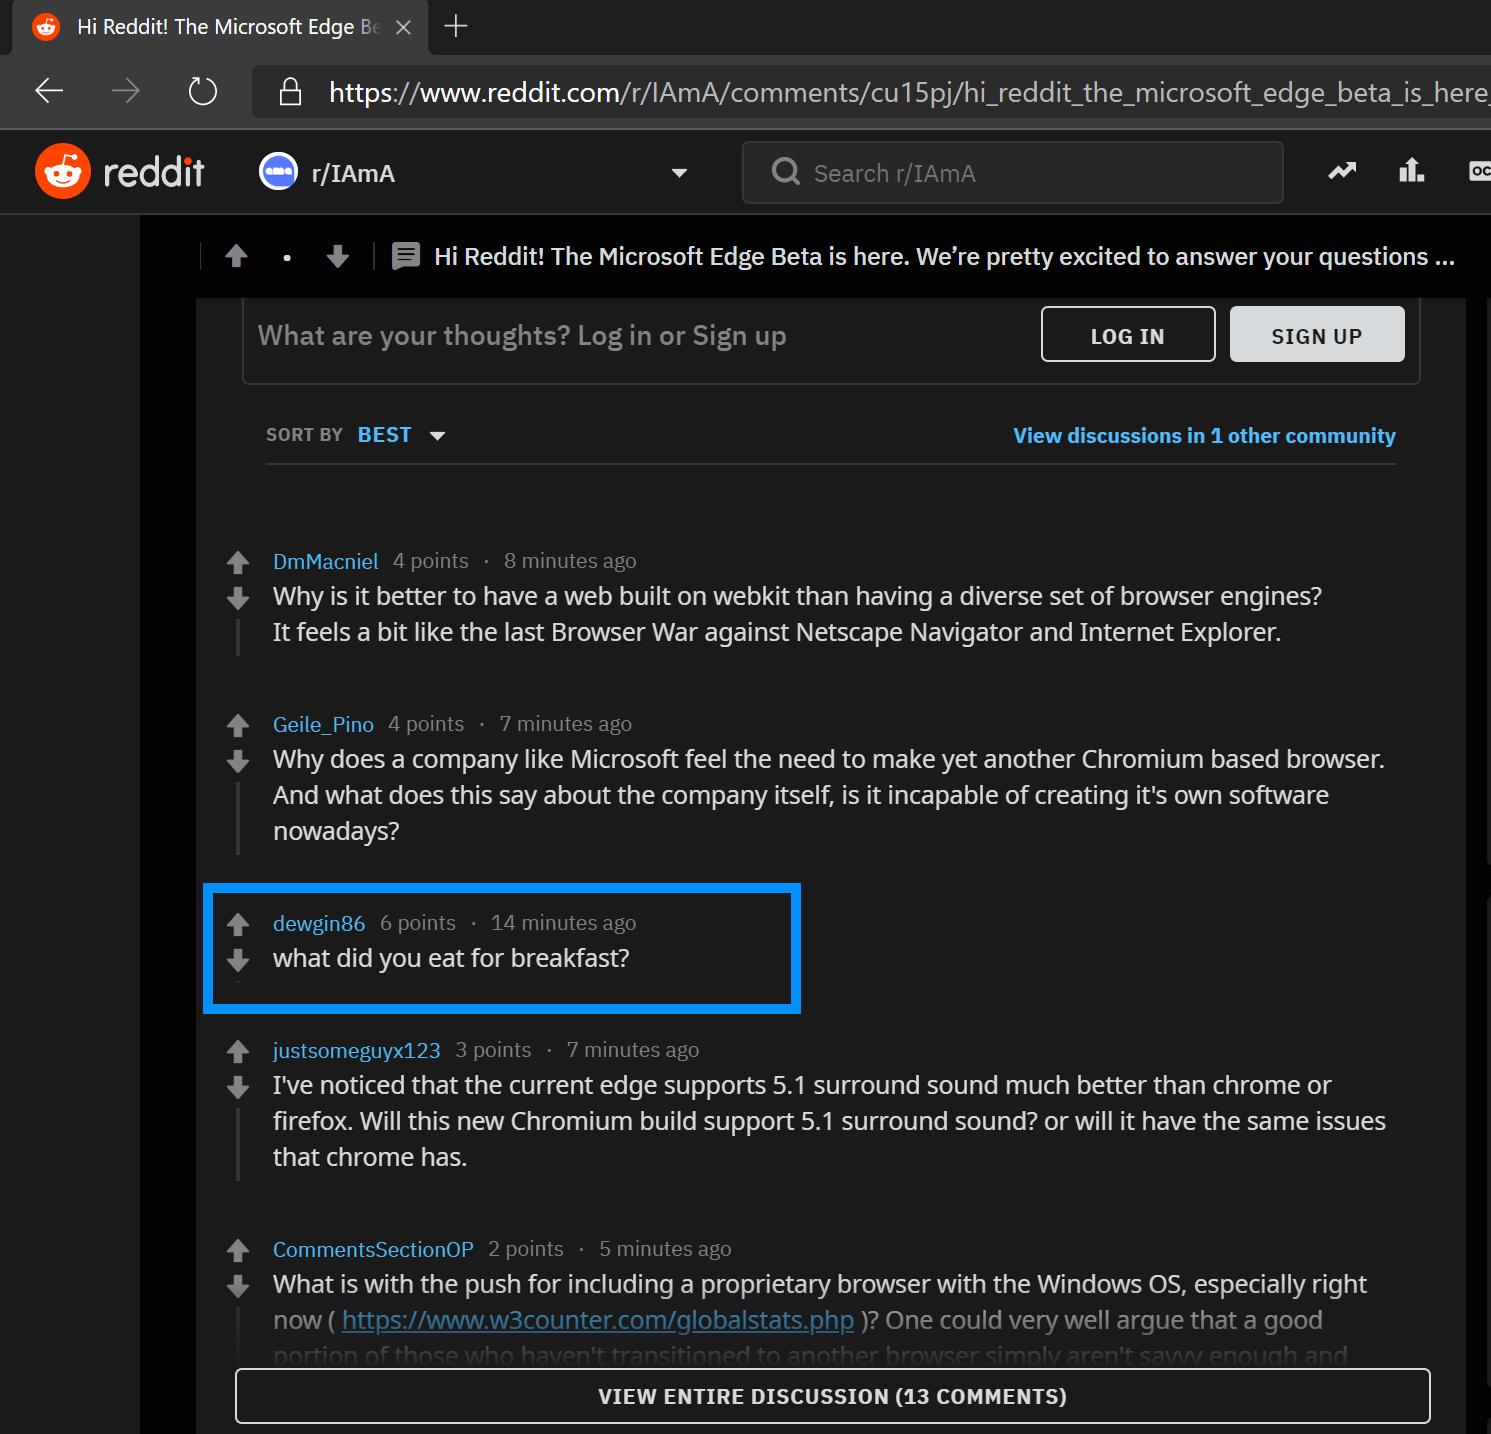
Task: Collapse Geile_Pino's comment thread line
Action: coord(237,819)
